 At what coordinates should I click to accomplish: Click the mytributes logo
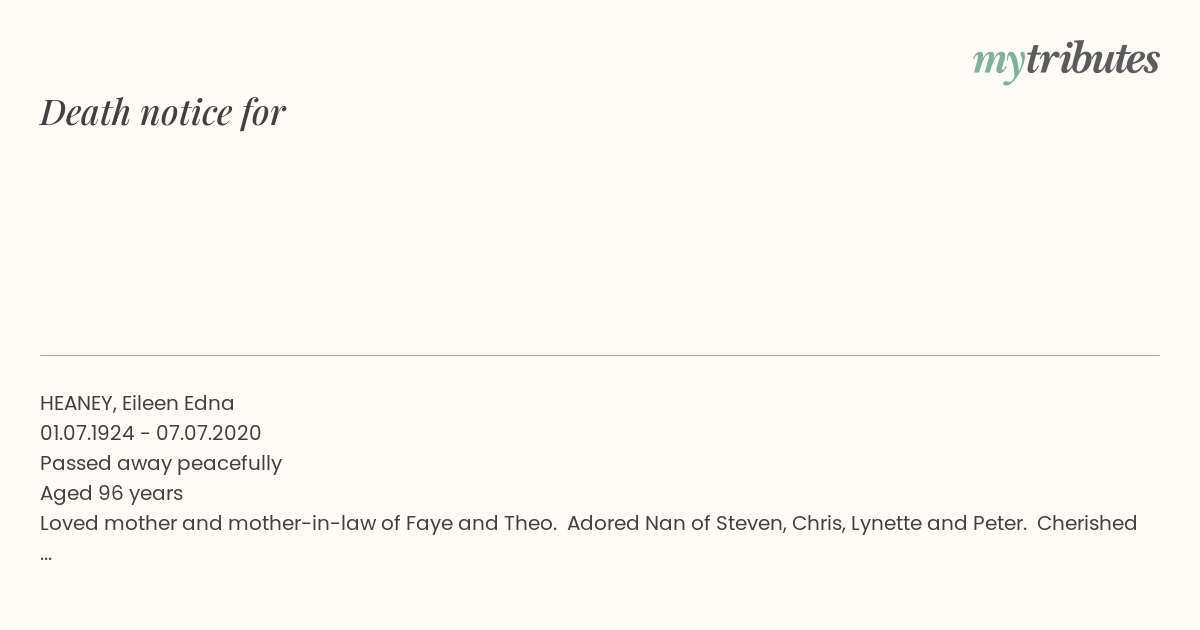1066,61
